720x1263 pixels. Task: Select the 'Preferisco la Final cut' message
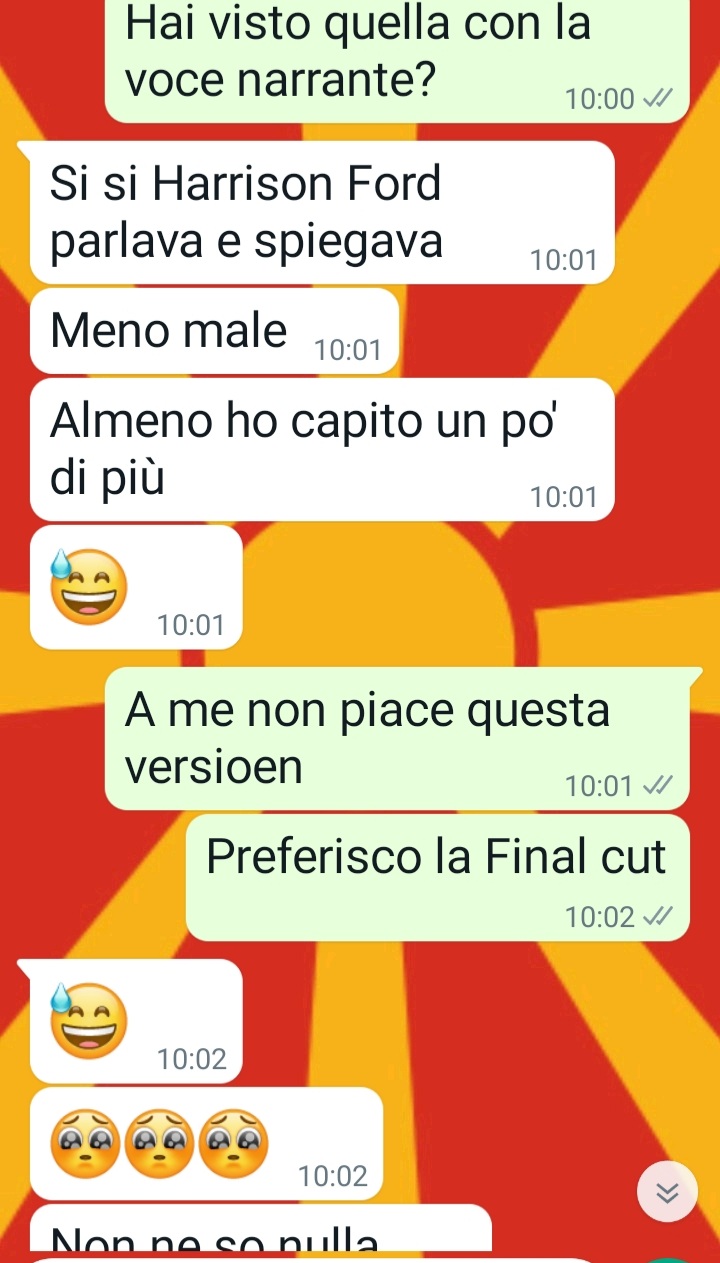coord(438,878)
